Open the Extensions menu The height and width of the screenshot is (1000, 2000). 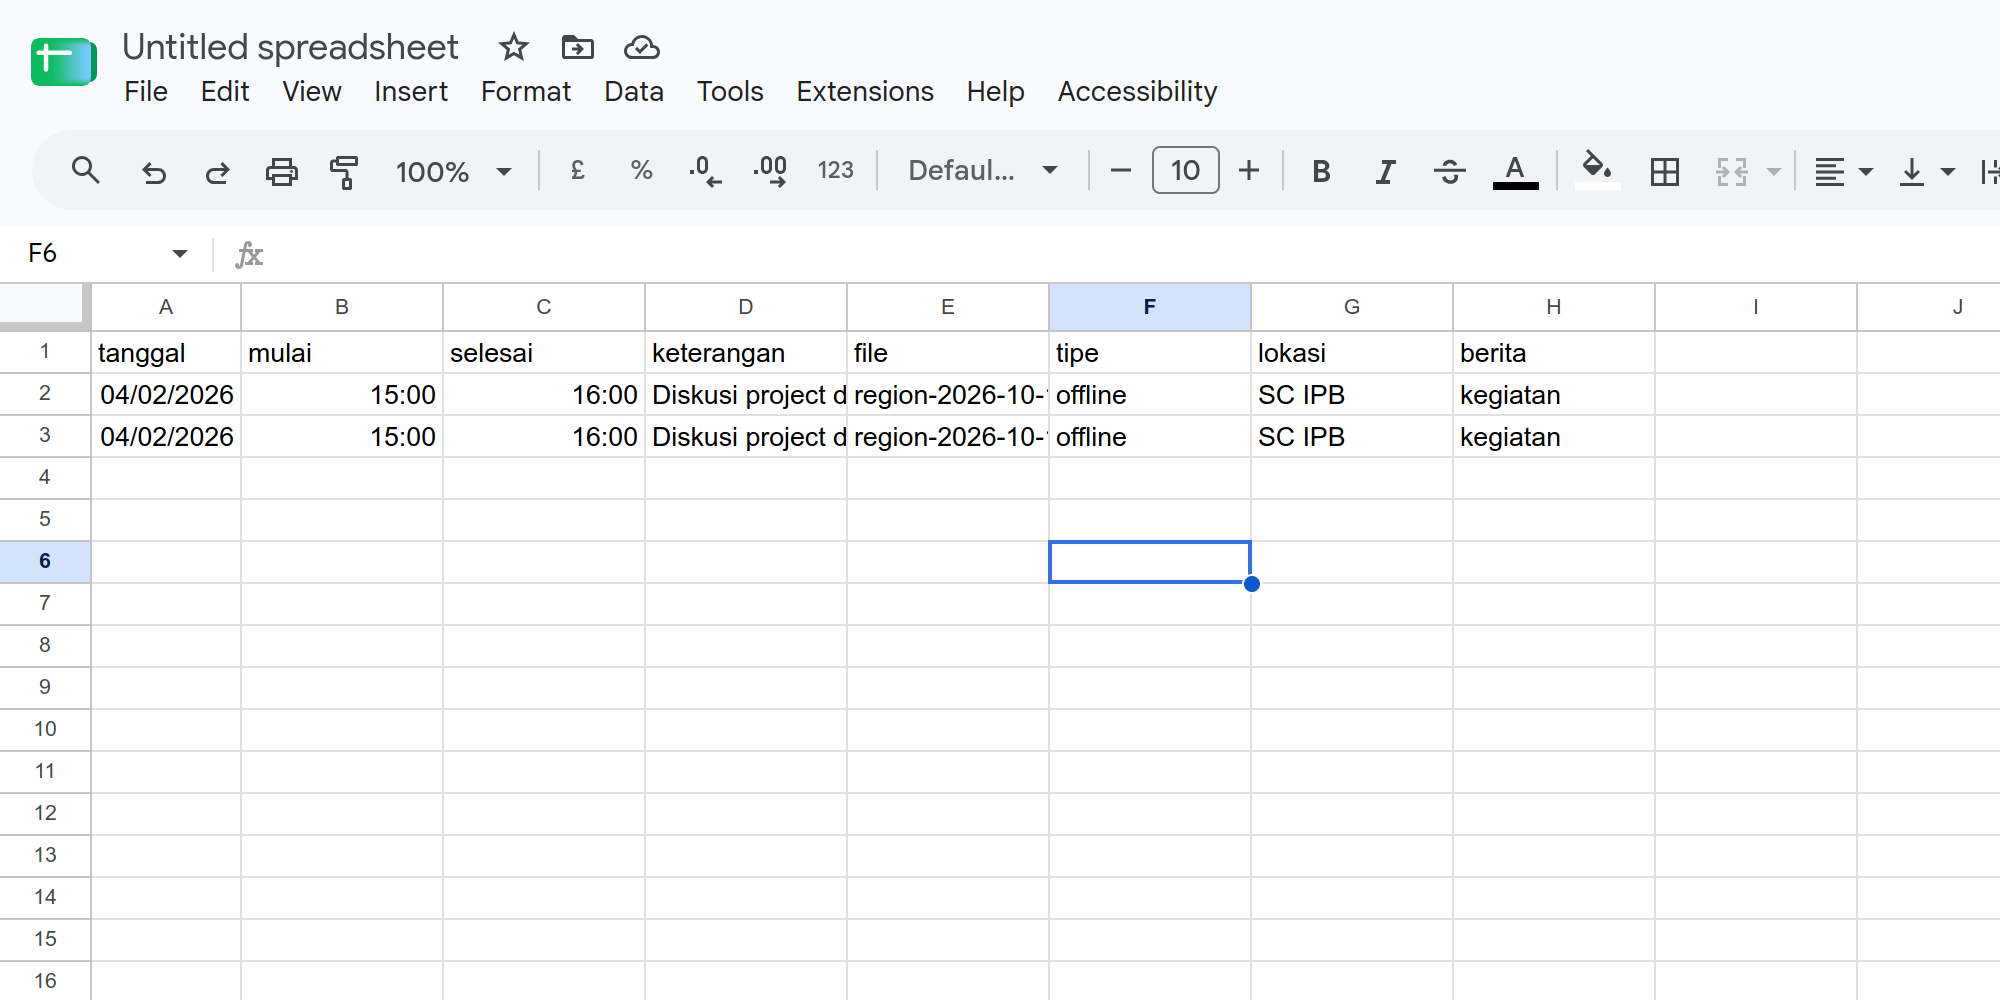865,92
